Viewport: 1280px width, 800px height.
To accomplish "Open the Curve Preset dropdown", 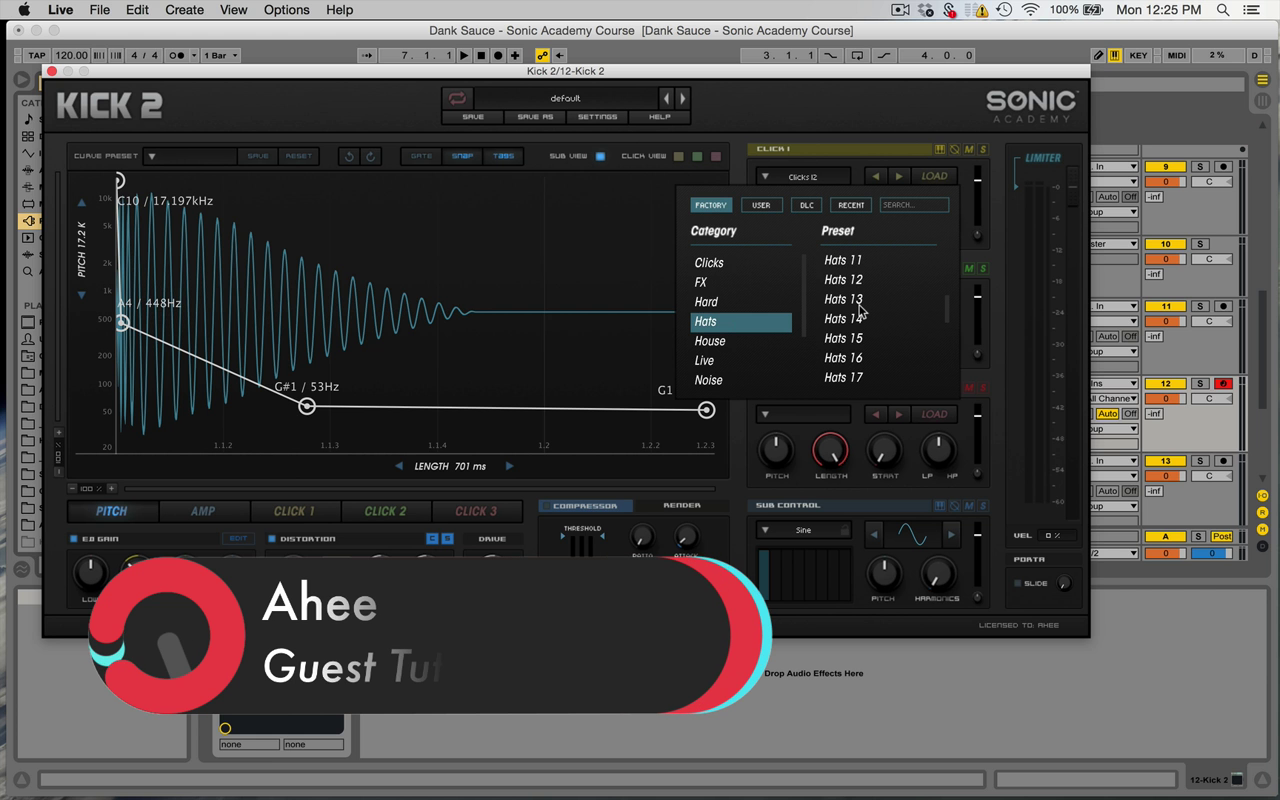I will tap(152, 156).
